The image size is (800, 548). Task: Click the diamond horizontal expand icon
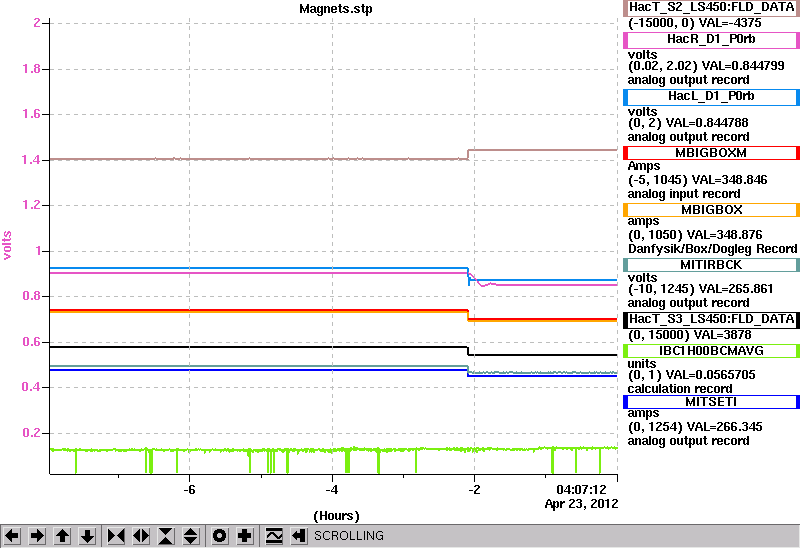pos(141,536)
